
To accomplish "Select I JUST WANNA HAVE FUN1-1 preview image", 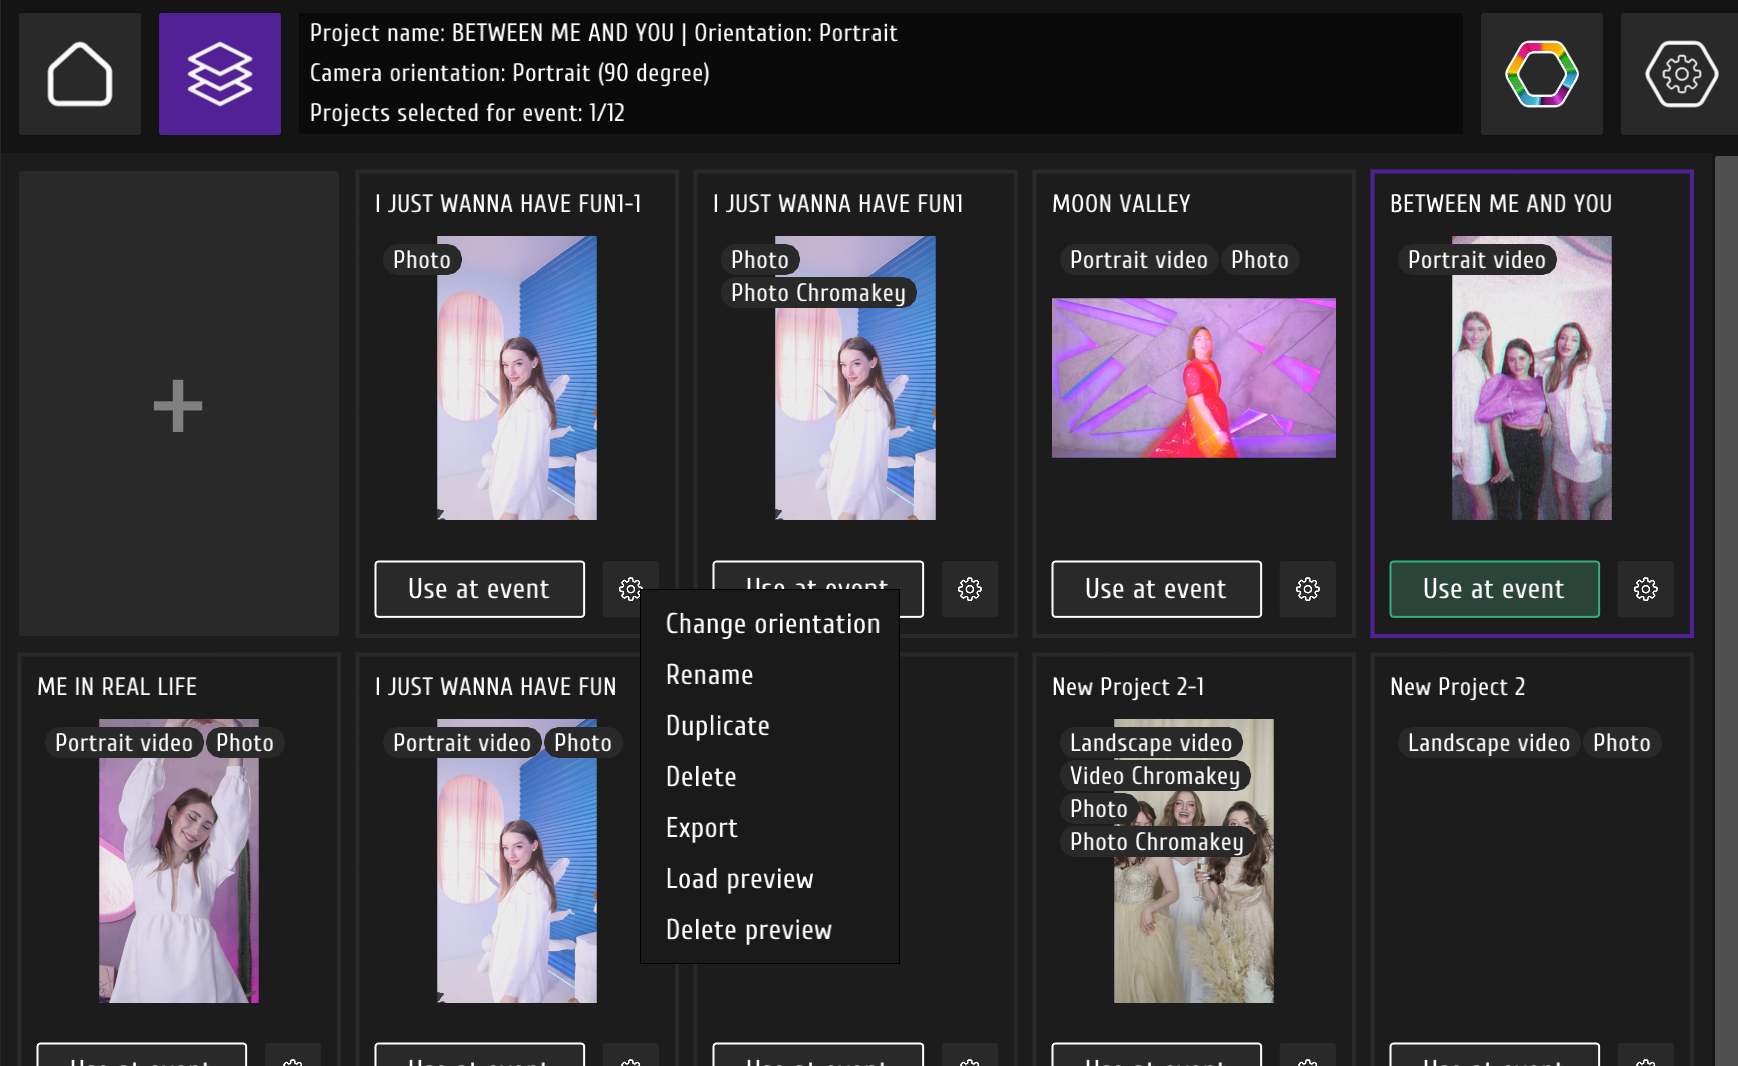I will (x=517, y=378).
